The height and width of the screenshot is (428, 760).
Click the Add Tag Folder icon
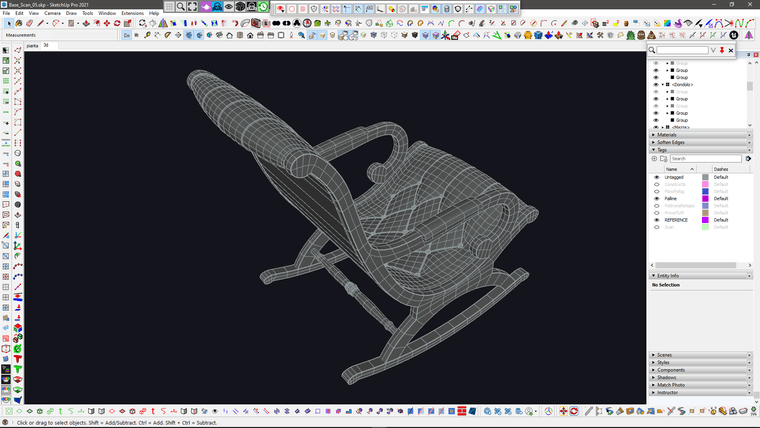(x=664, y=158)
